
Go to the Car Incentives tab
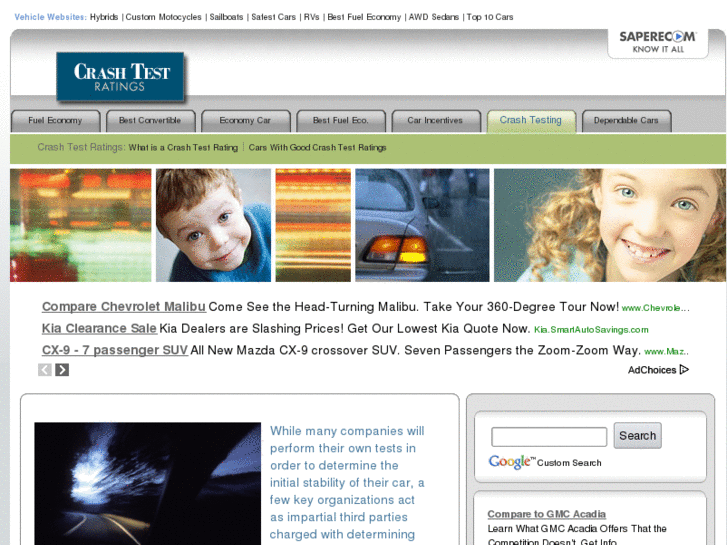tap(435, 121)
